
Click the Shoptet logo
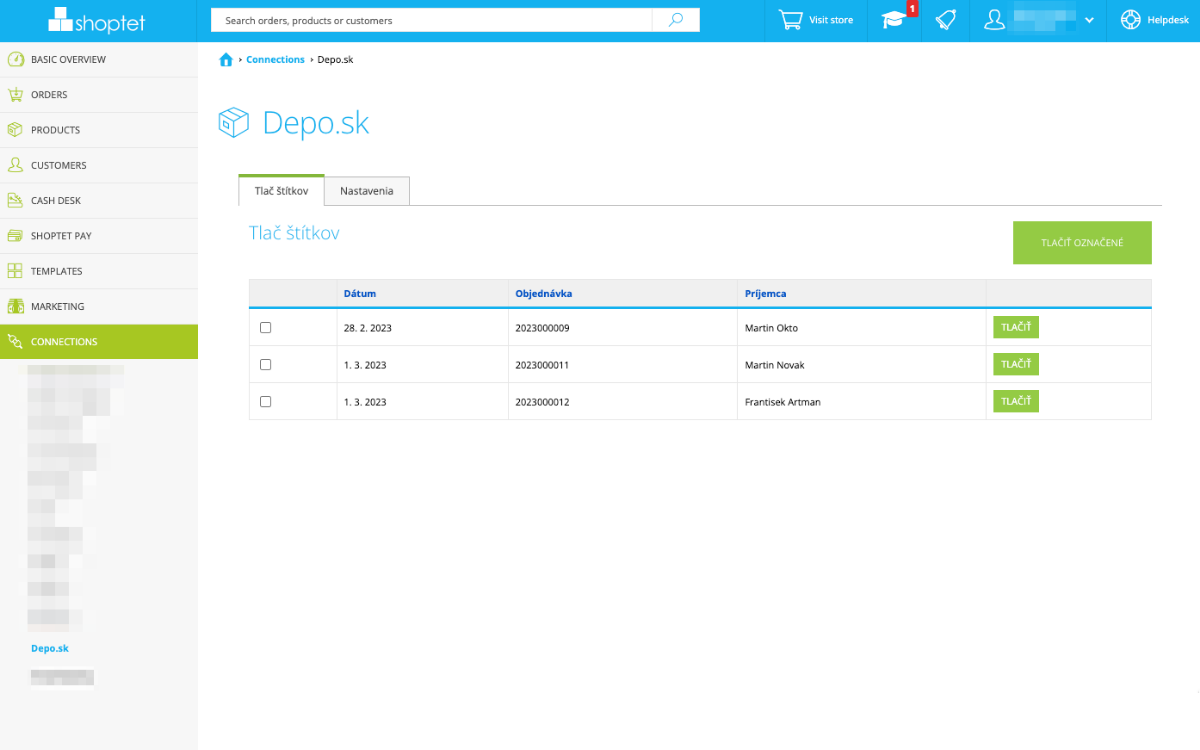pos(99,19)
